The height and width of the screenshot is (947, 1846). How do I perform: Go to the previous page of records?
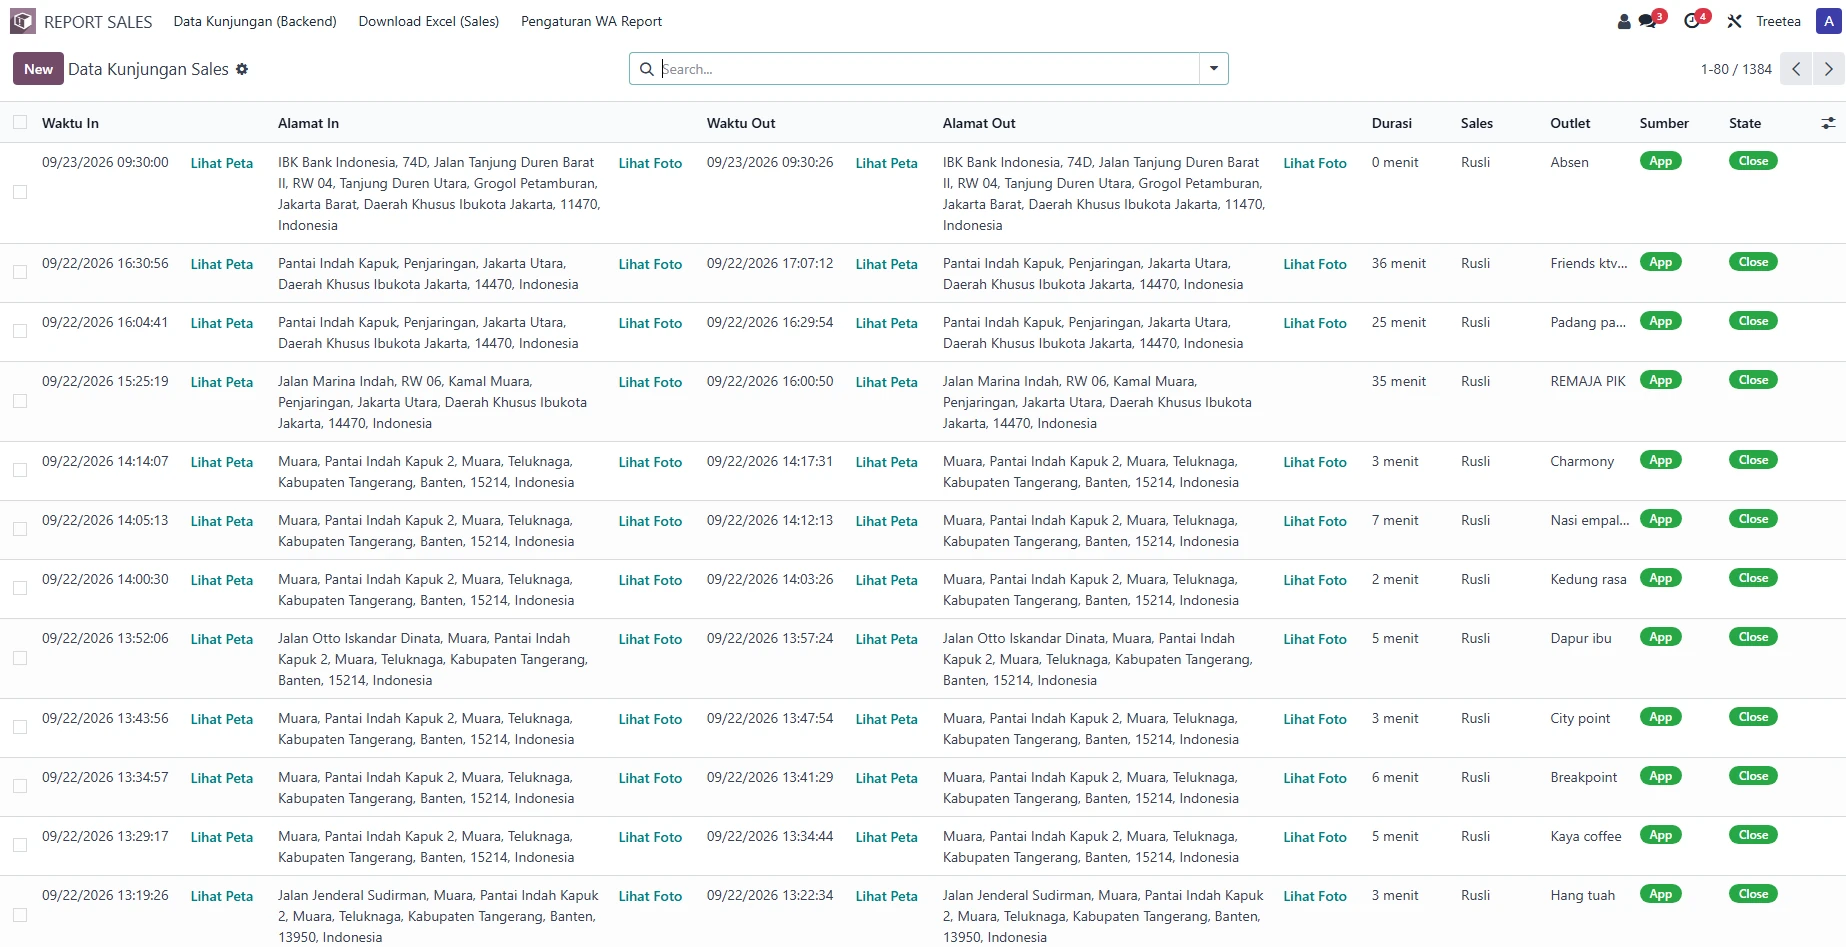point(1796,69)
